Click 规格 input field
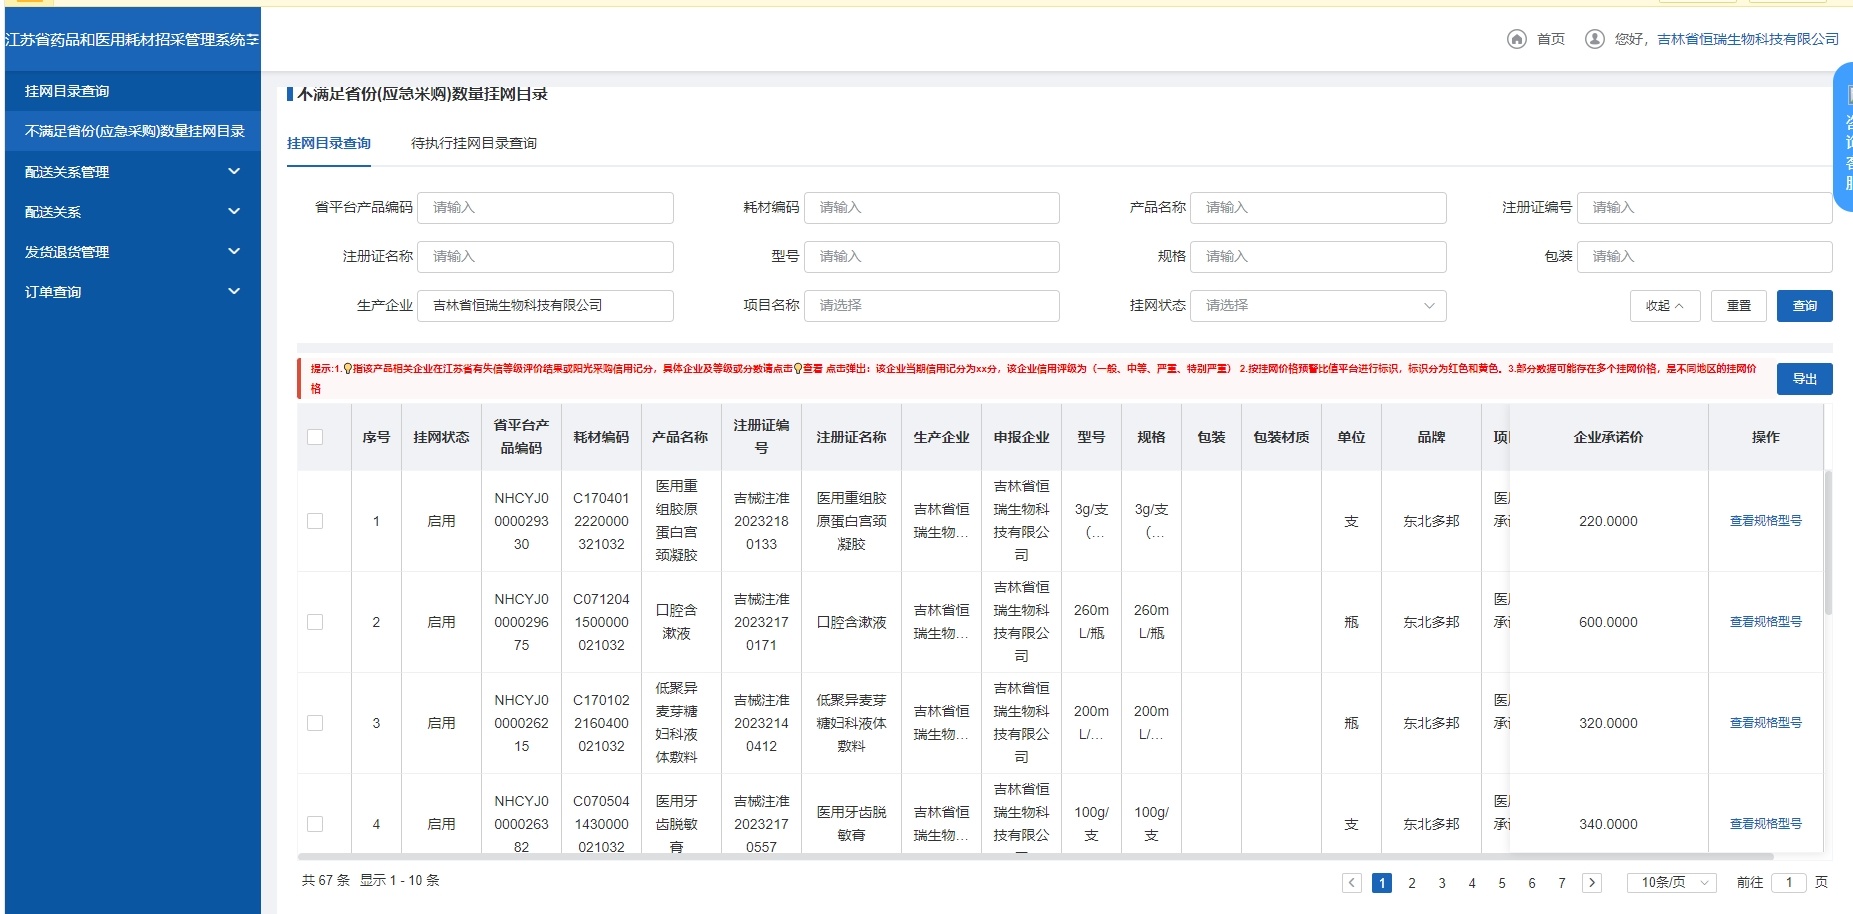 tap(1318, 257)
